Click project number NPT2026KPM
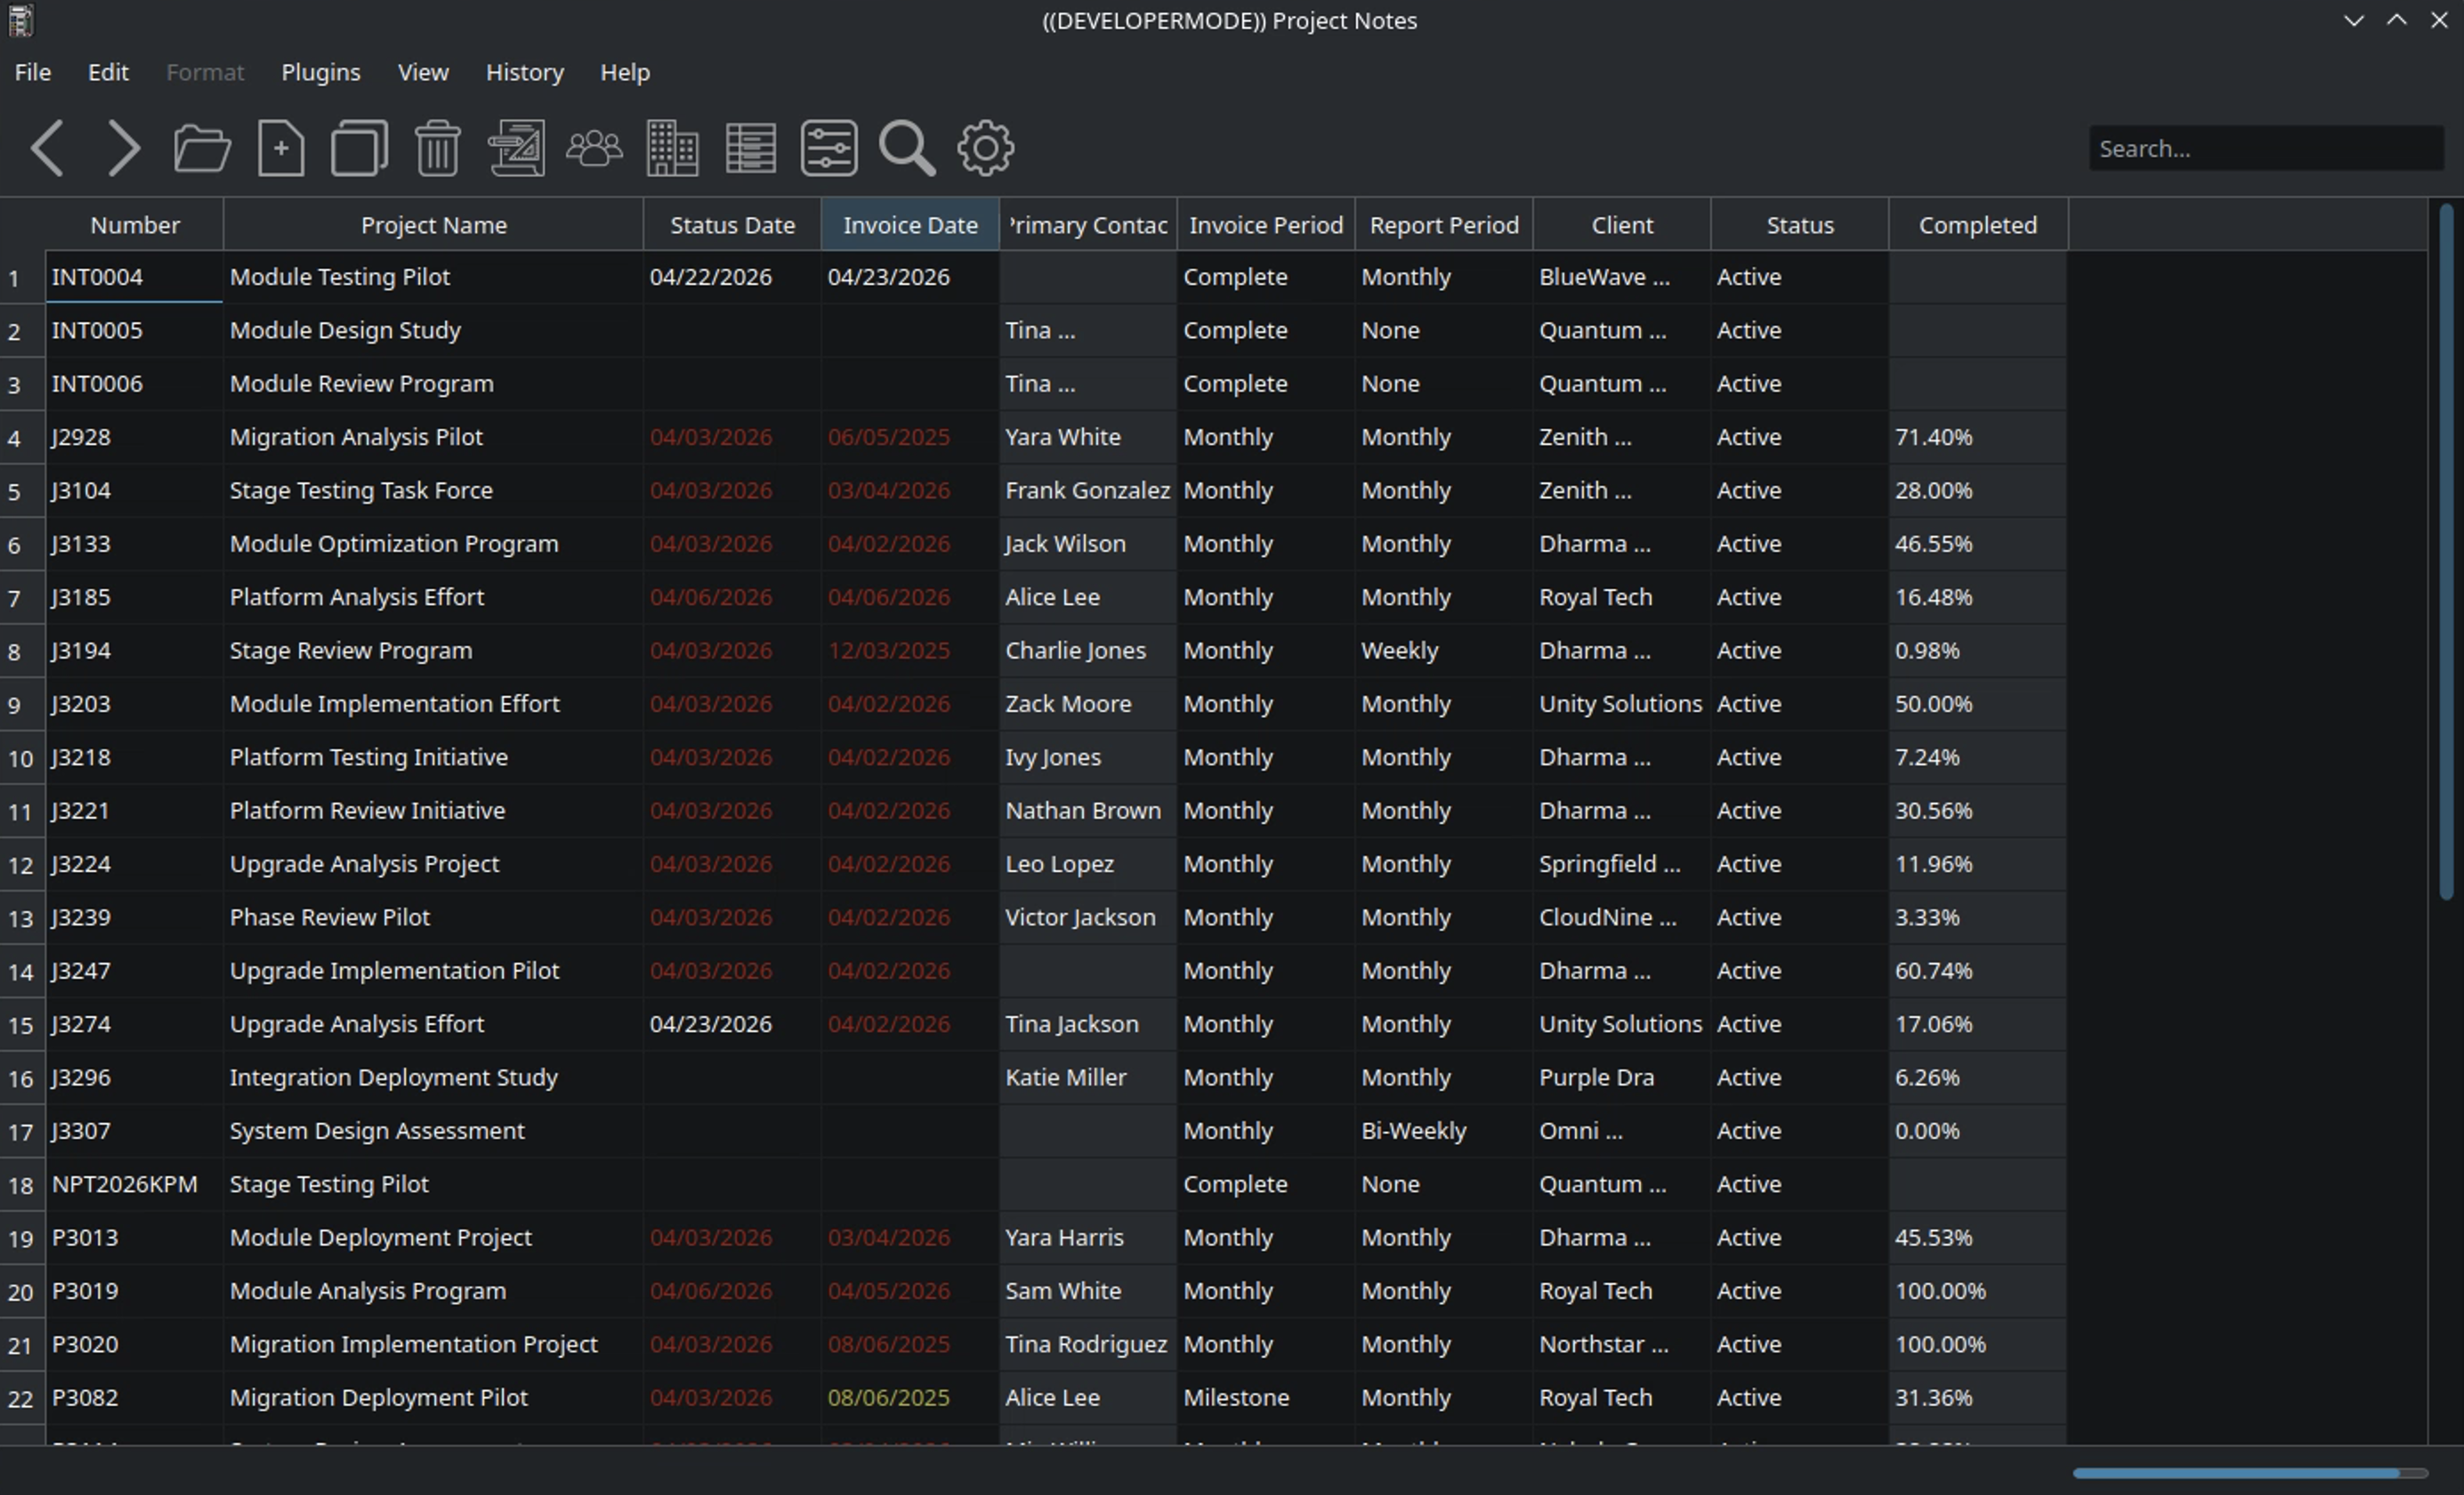 point(134,1184)
